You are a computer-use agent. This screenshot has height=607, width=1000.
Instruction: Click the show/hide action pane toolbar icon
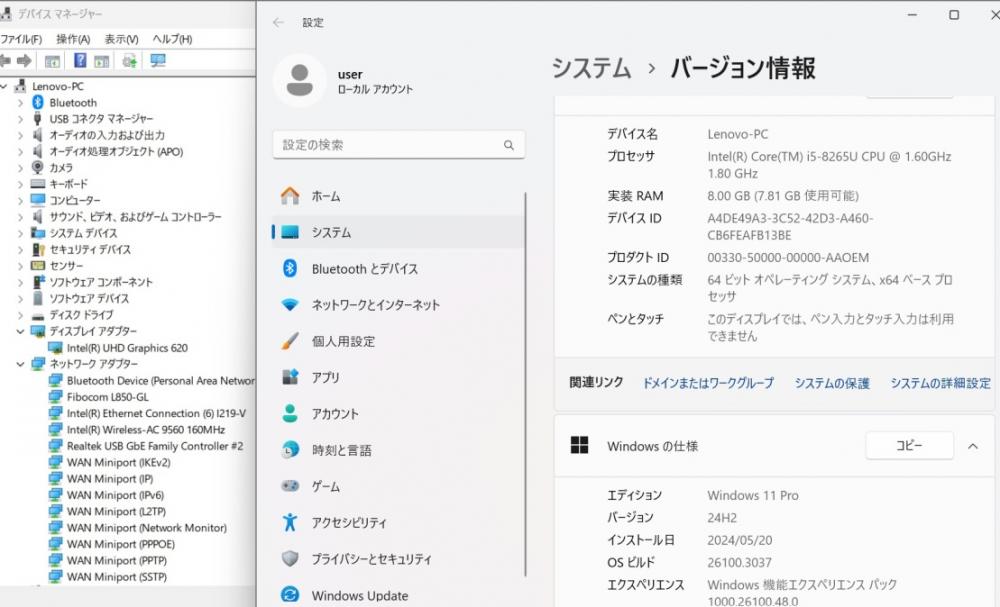point(101,61)
